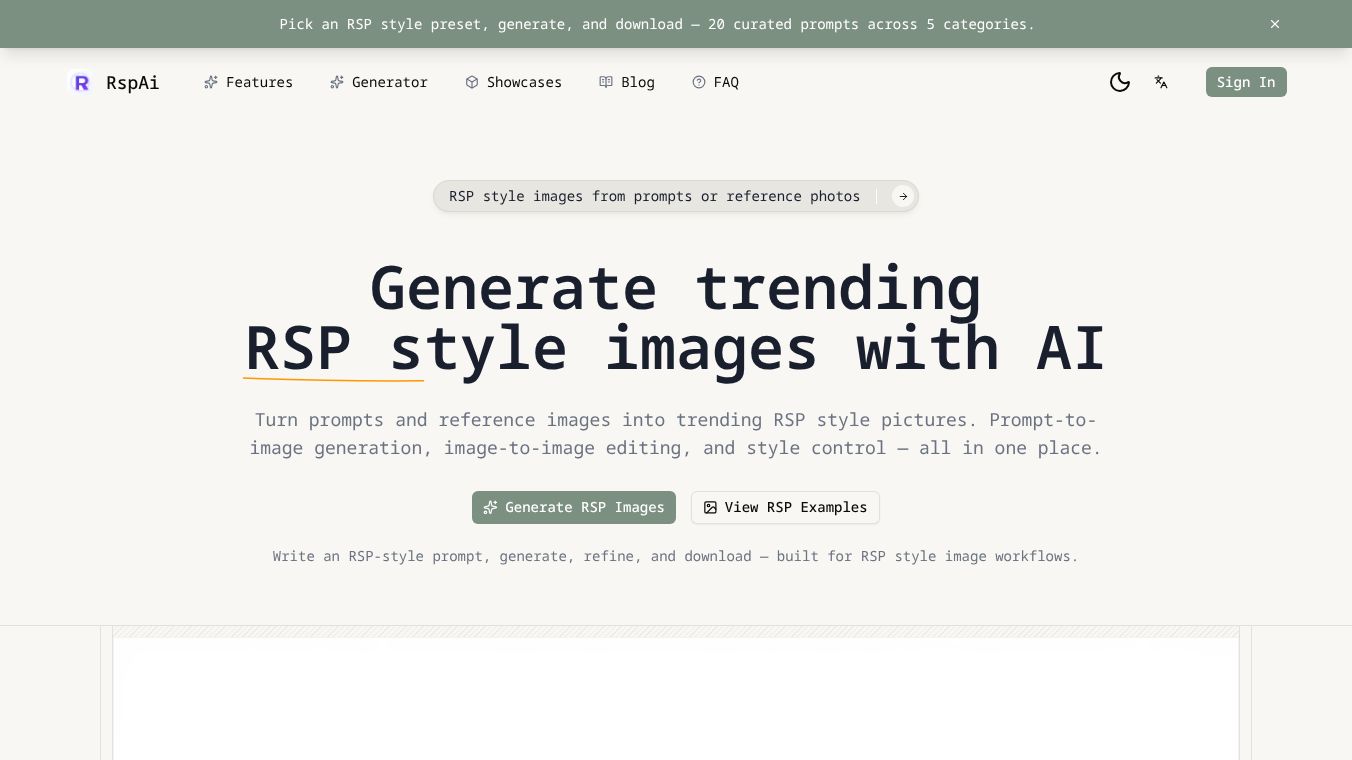Click the Sign In button
This screenshot has height=760, width=1352.
[x=1246, y=82]
